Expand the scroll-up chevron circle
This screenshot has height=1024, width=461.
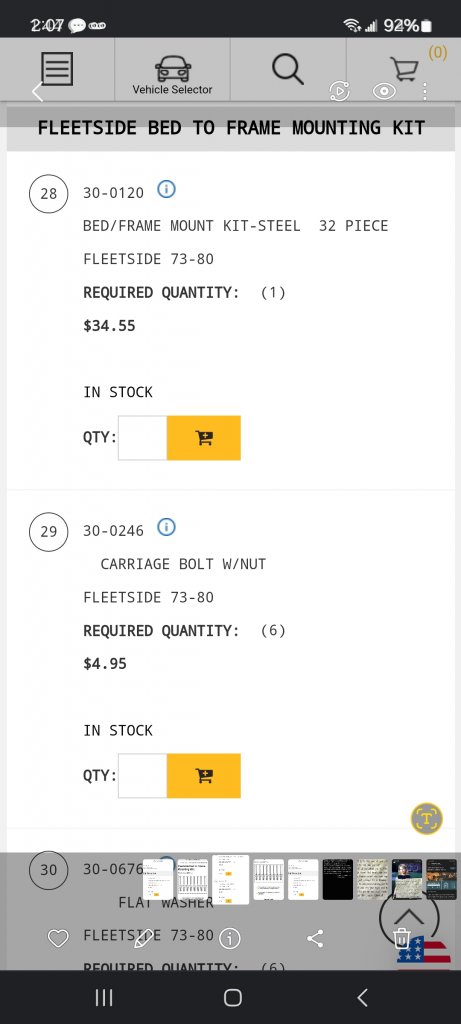(409, 918)
